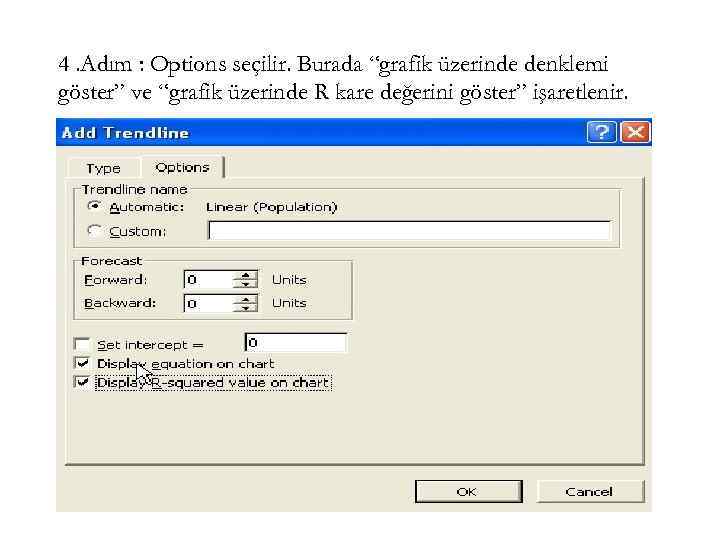Switch to the Type tab

(103, 169)
